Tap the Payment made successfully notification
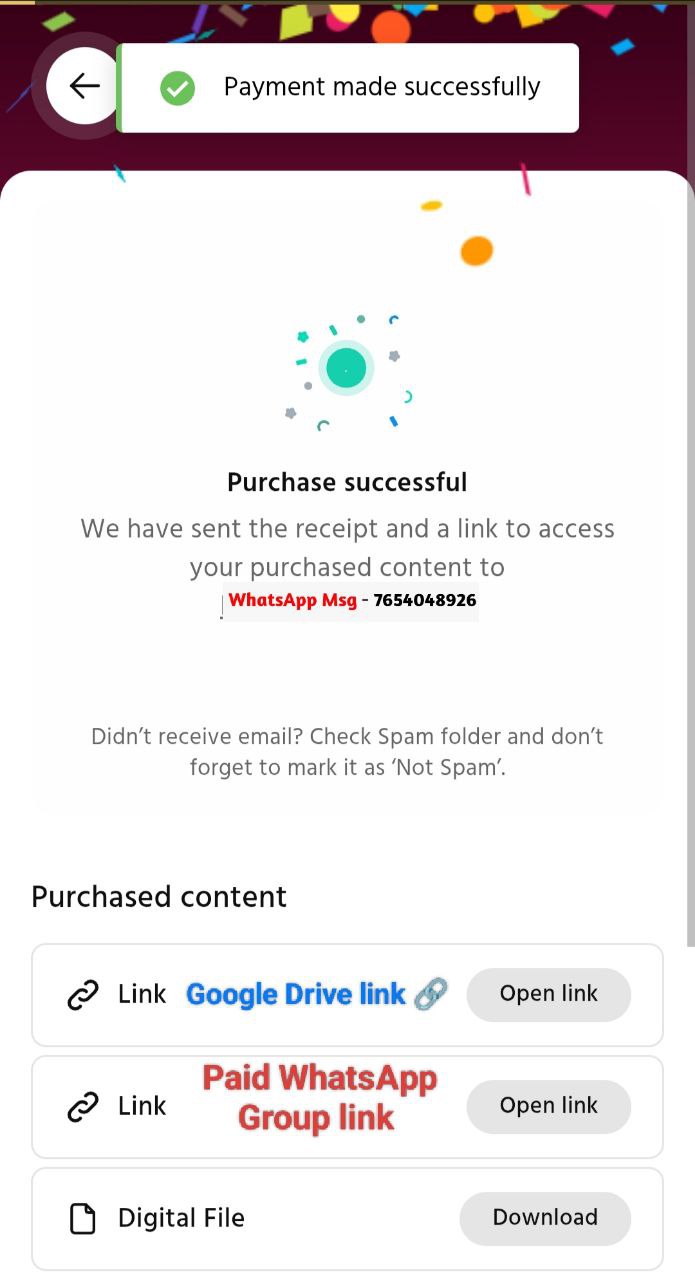The height and width of the screenshot is (1280, 695). [348, 88]
